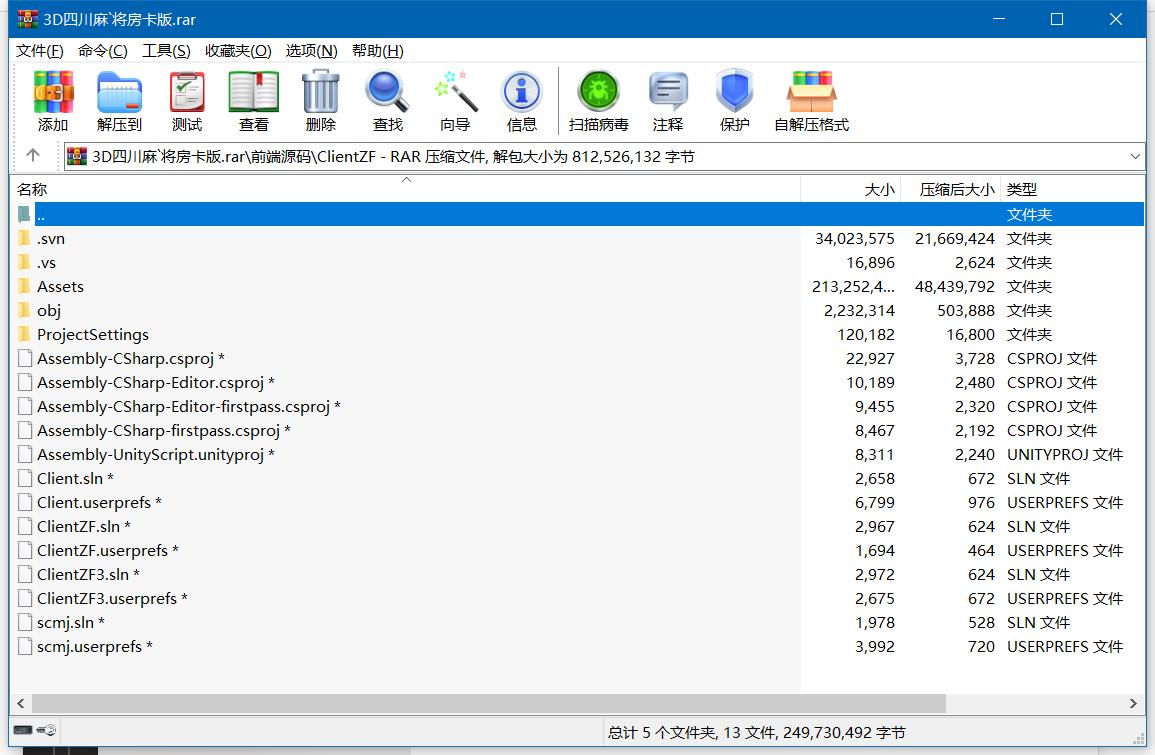The image size is (1155, 755).
Task: Open the 选项 menu
Action: pyautogui.click(x=311, y=50)
